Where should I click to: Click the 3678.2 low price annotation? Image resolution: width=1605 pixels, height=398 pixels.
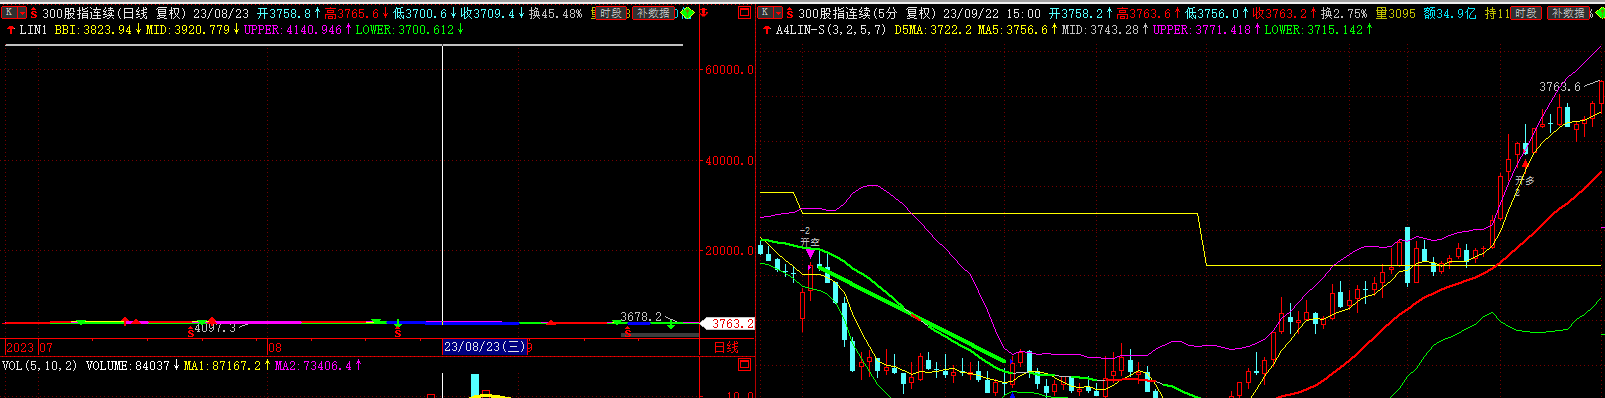click(x=641, y=316)
